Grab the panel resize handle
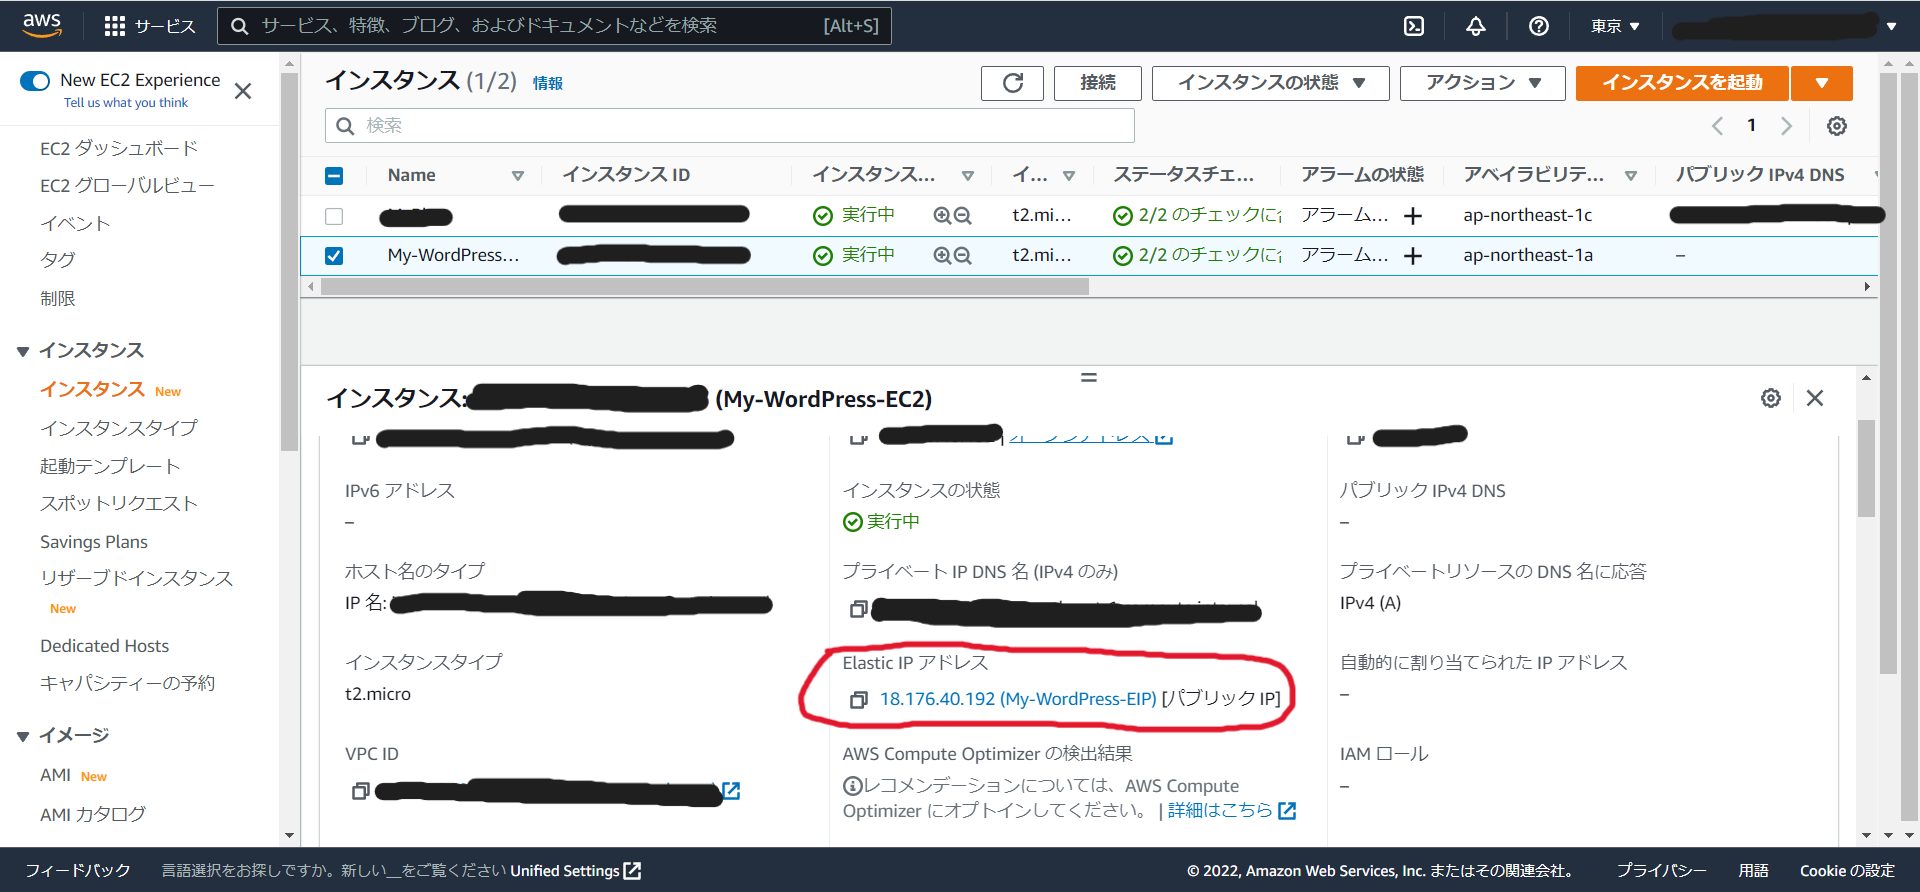 (1089, 378)
